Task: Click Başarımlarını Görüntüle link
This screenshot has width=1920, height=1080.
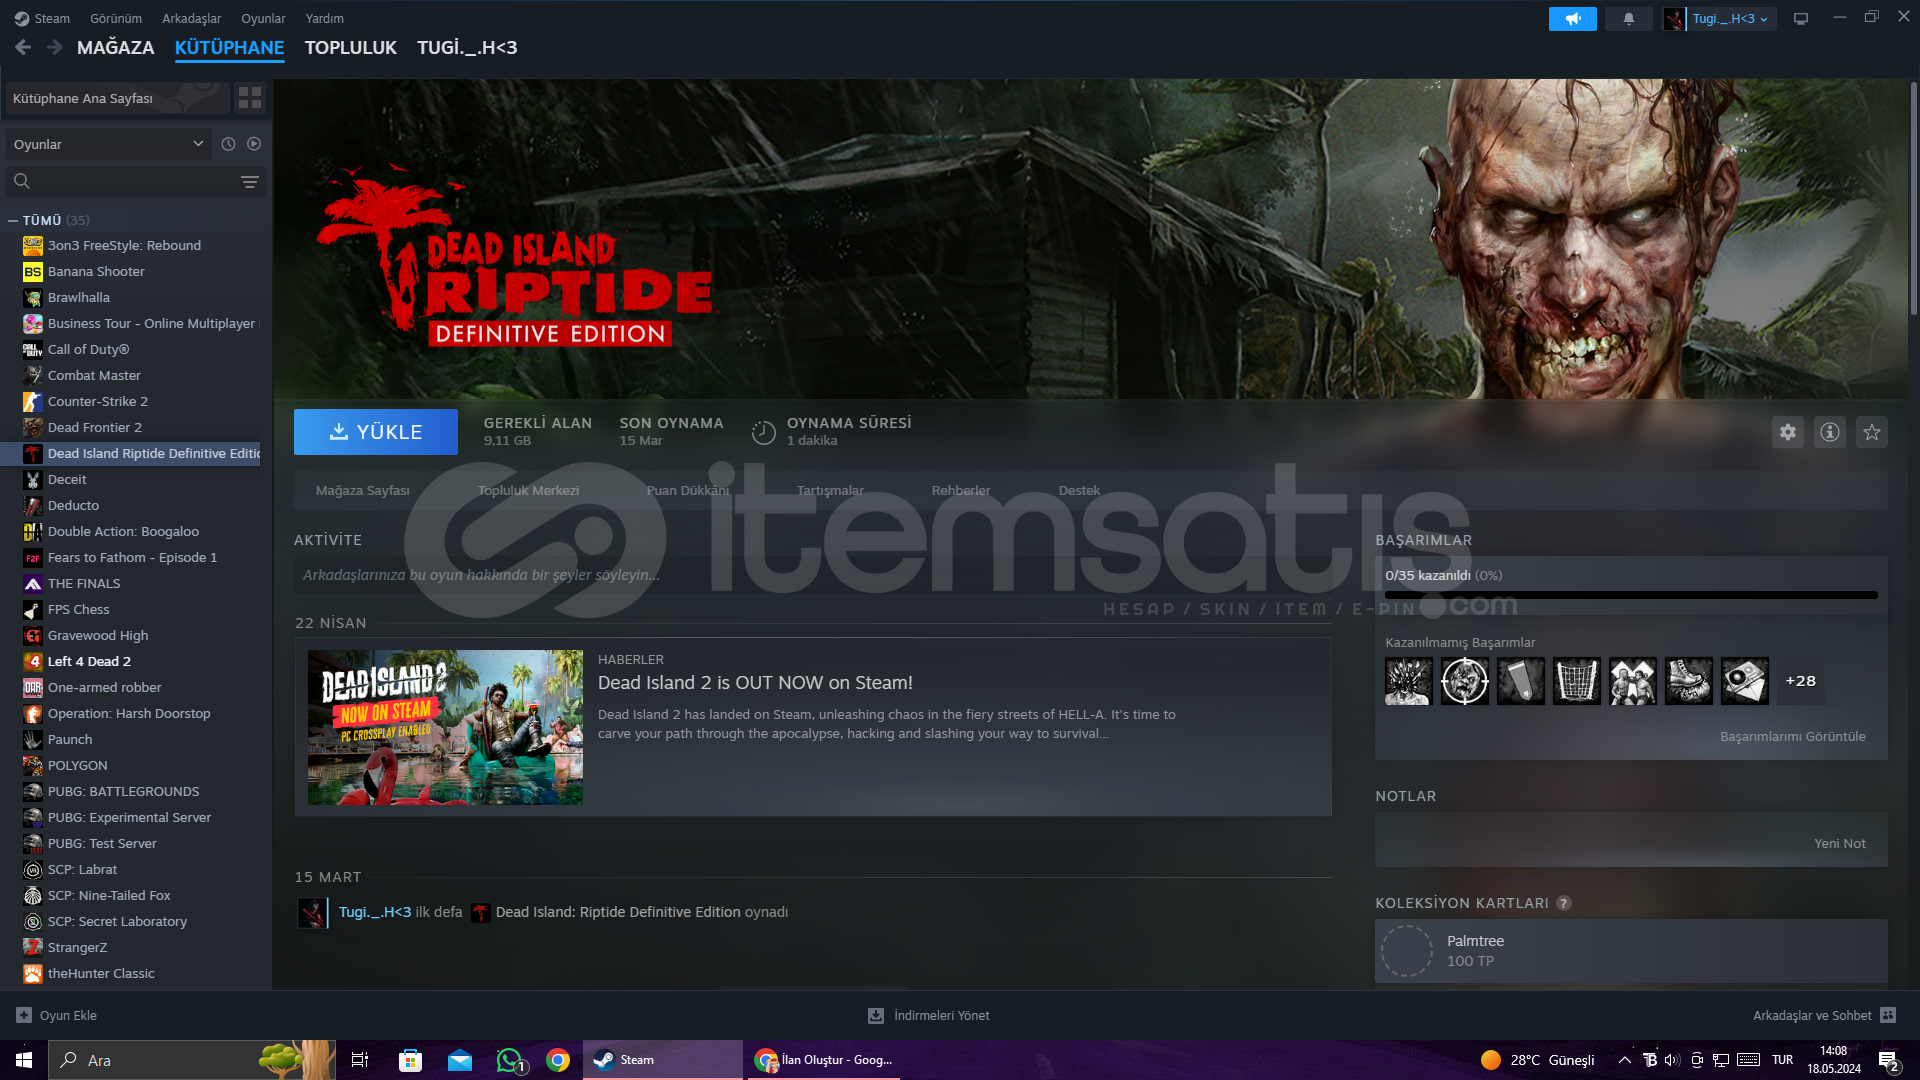Action: (x=1792, y=736)
